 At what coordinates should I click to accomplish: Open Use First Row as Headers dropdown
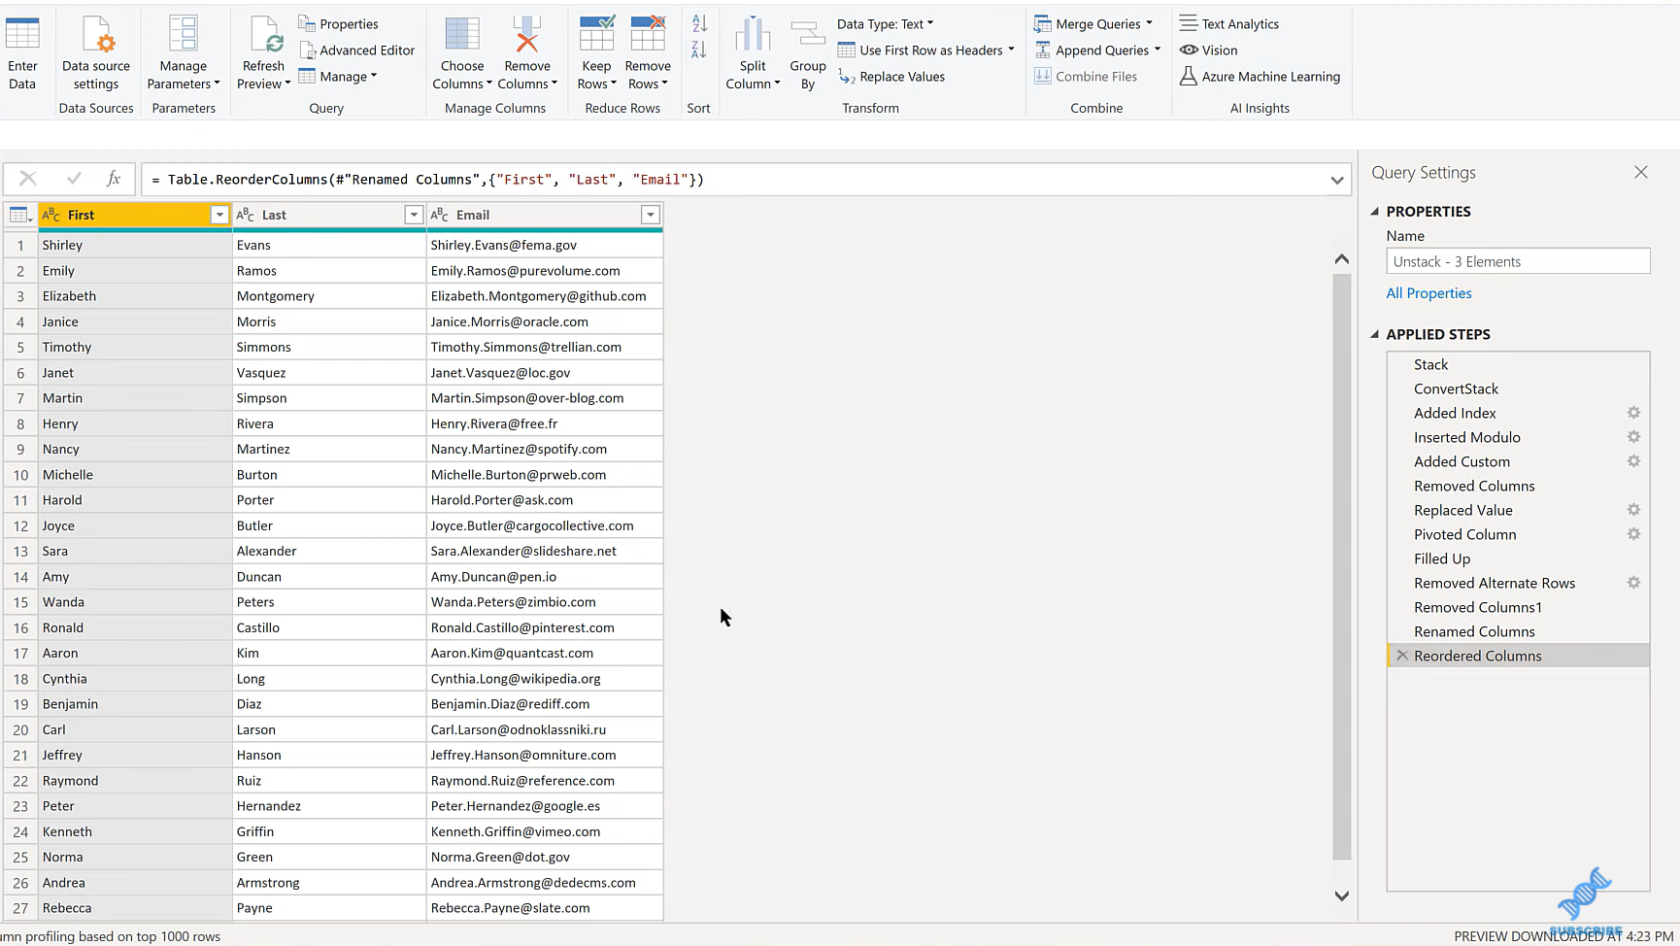(926, 50)
